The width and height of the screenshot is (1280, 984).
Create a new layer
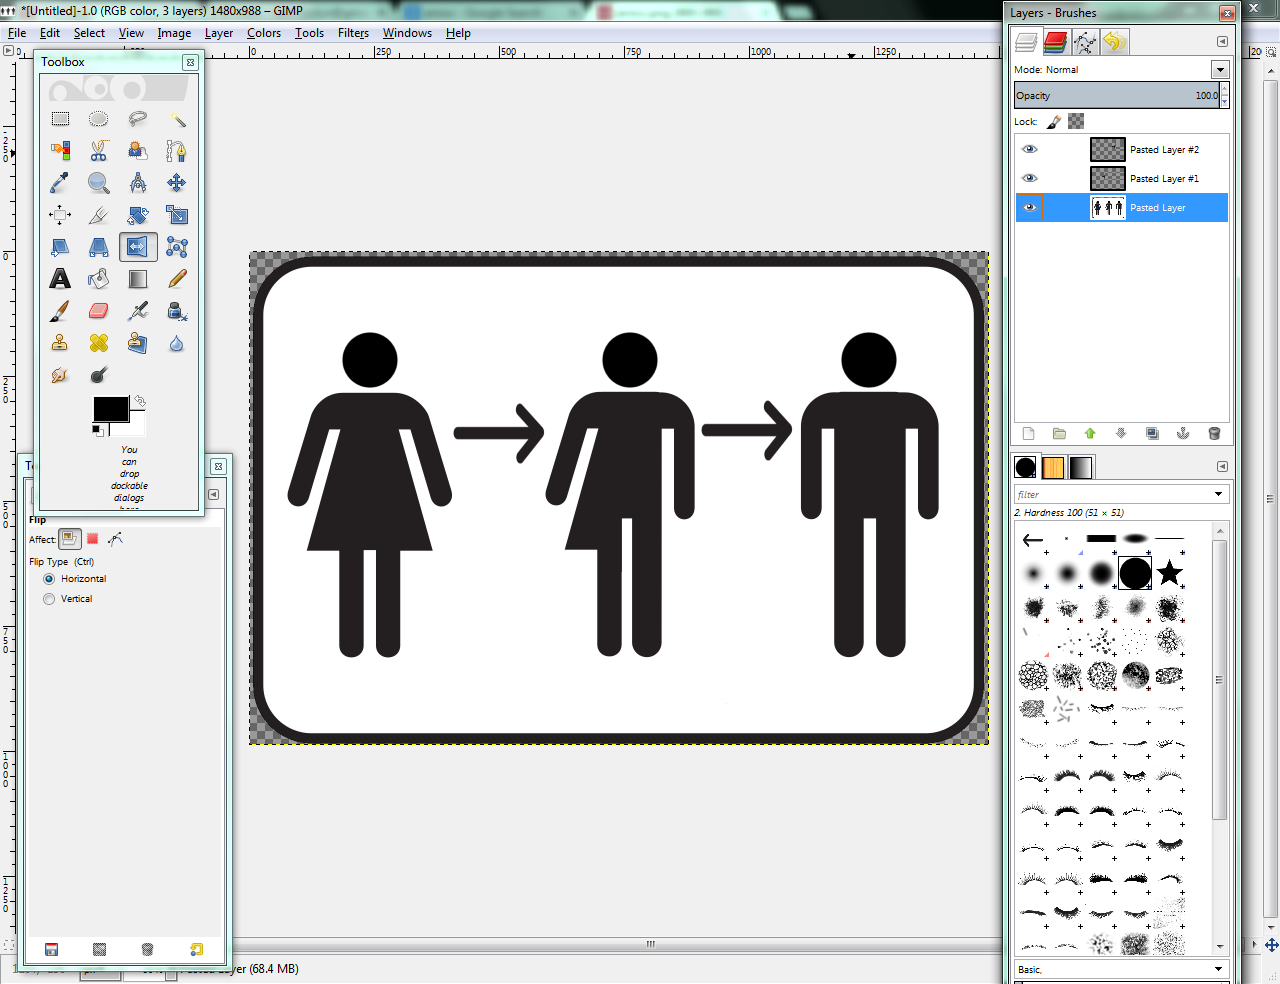point(1028,433)
